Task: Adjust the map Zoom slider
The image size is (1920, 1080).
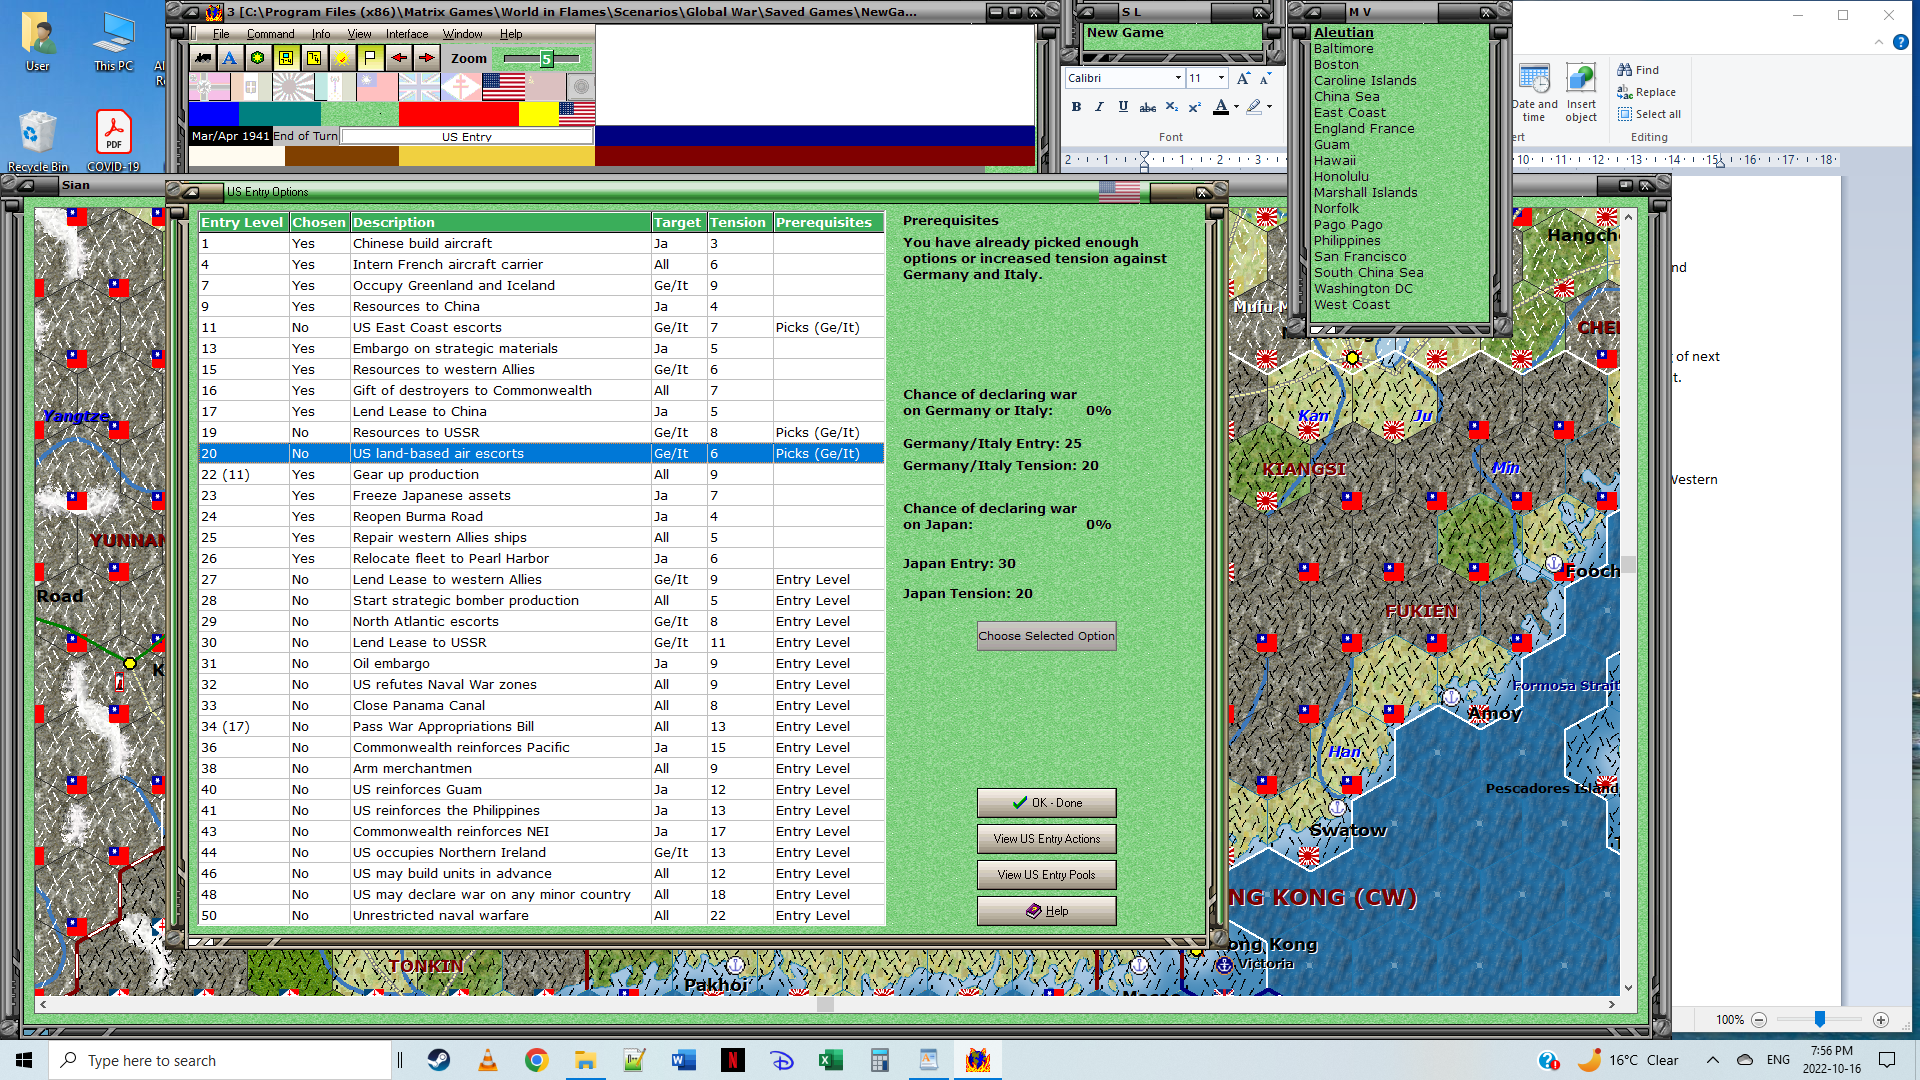Action: click(546, 59)
